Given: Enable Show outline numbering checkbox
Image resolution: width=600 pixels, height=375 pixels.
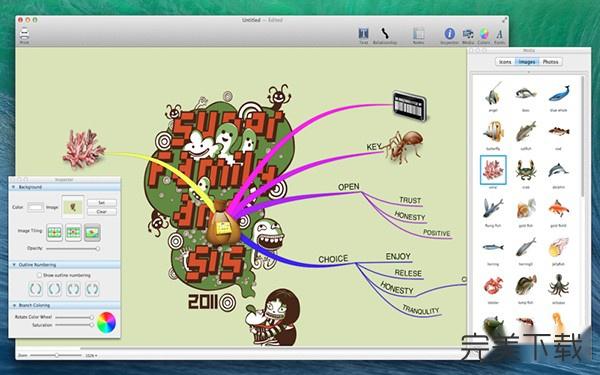Looking at the screenshot, I should tap(39, 275).
